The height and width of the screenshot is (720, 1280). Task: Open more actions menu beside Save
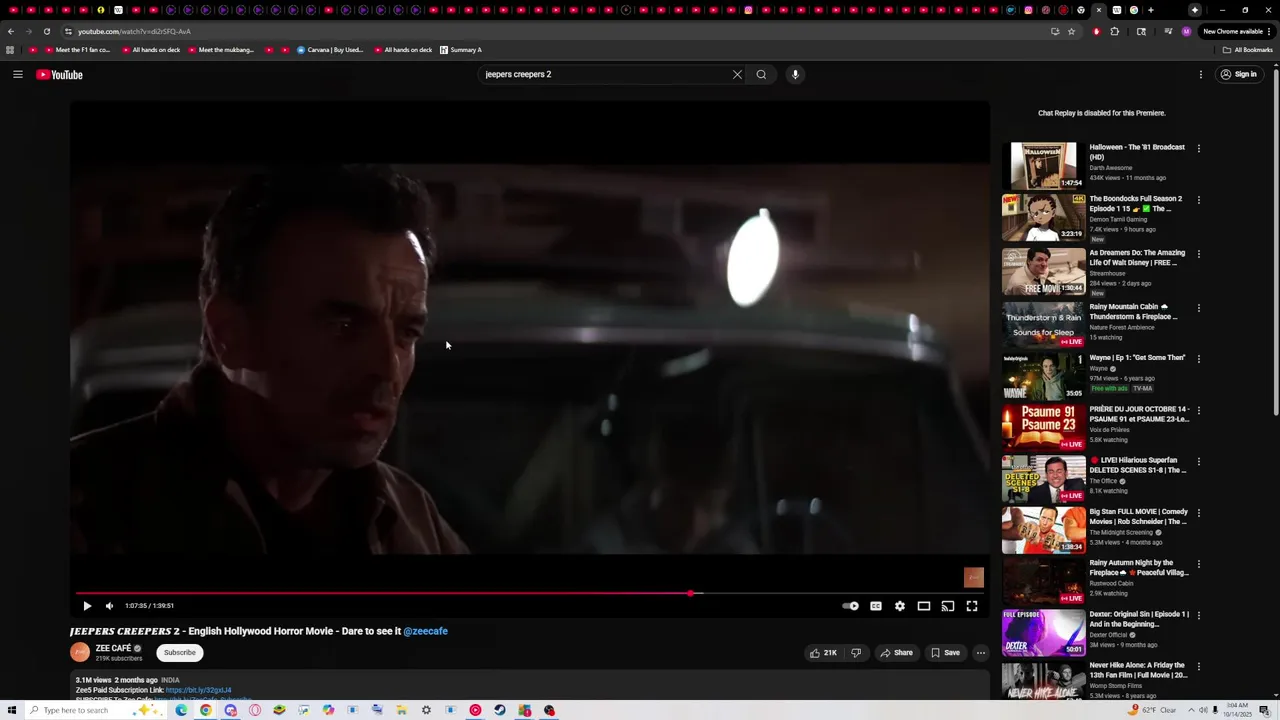pos(980,653)
